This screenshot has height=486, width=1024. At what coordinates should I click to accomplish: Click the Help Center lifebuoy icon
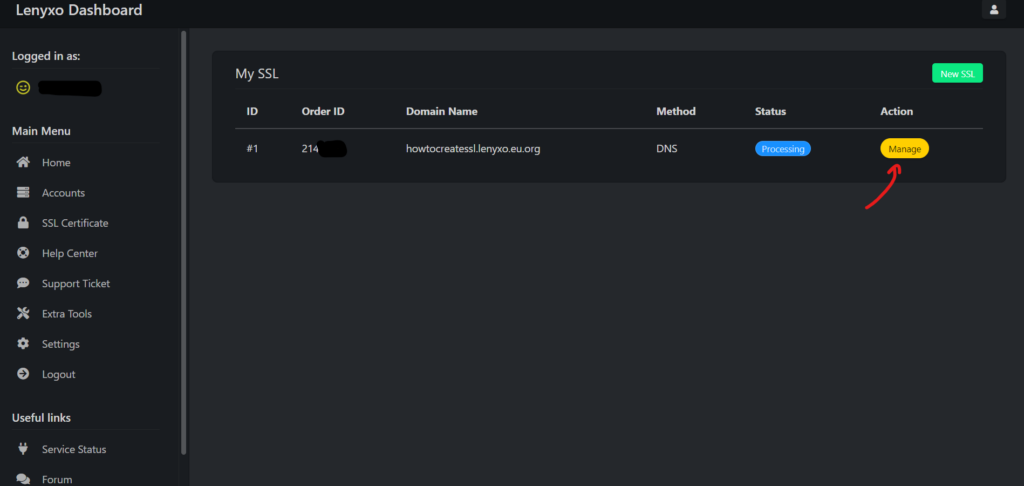click(23, 253)
